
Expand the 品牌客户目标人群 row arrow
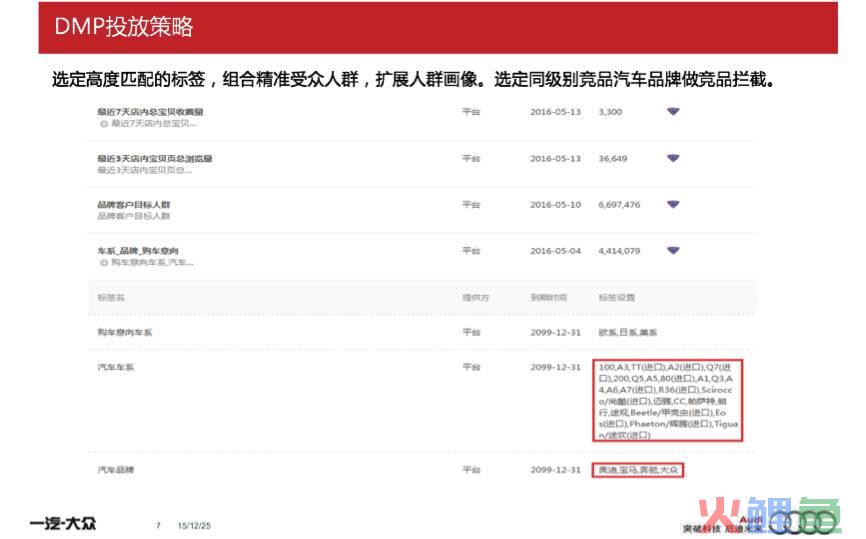pyautogui.click(x=673, y=204)
